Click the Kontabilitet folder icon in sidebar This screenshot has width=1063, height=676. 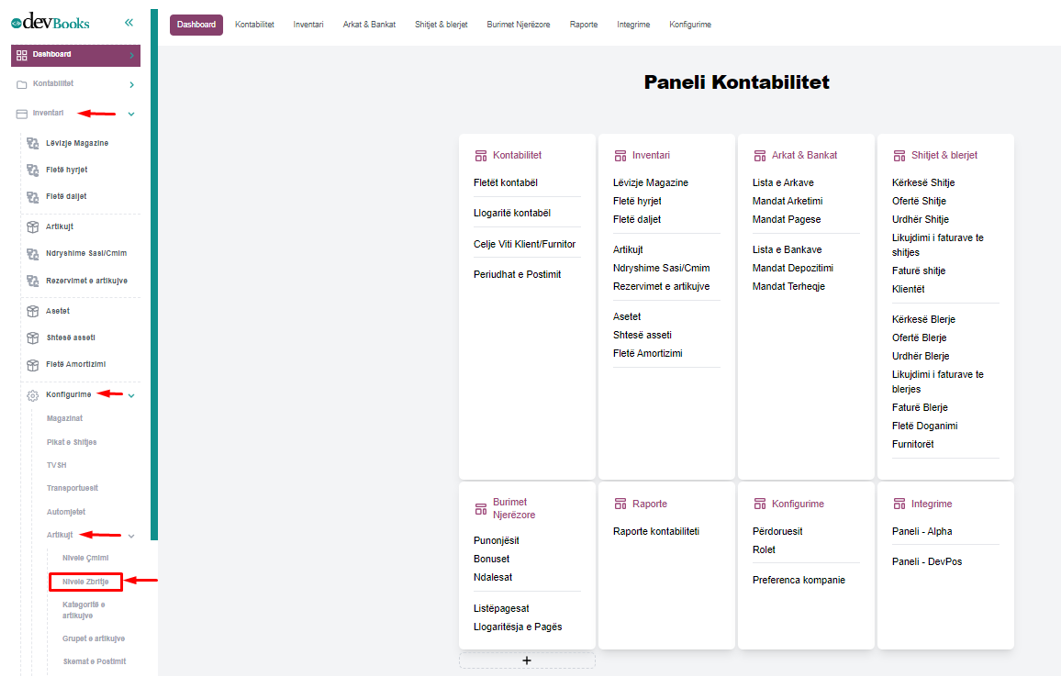click(x=22, y=85)
